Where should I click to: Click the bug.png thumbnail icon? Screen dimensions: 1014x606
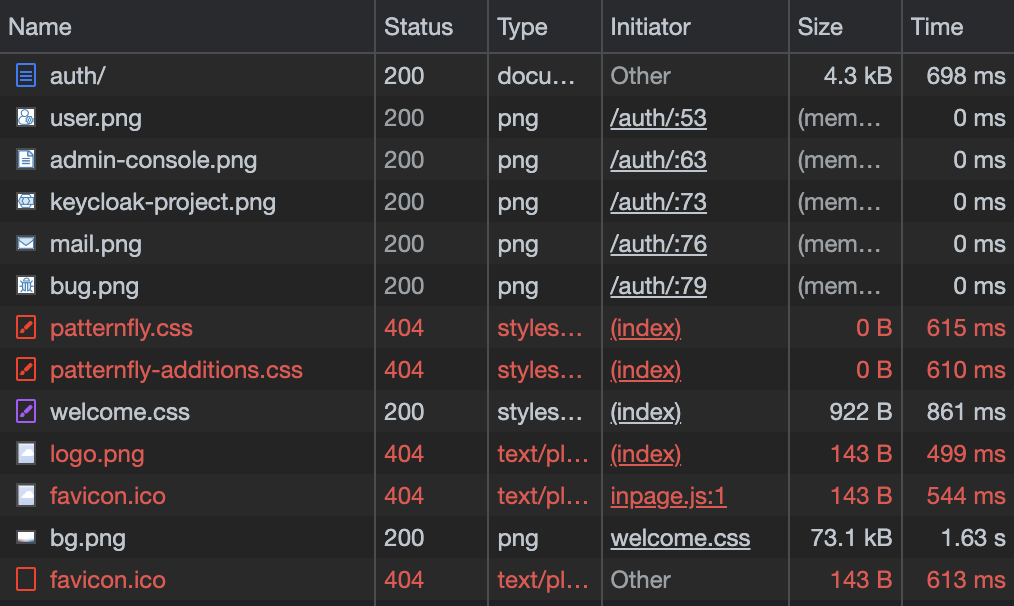(x=26, y=286)
